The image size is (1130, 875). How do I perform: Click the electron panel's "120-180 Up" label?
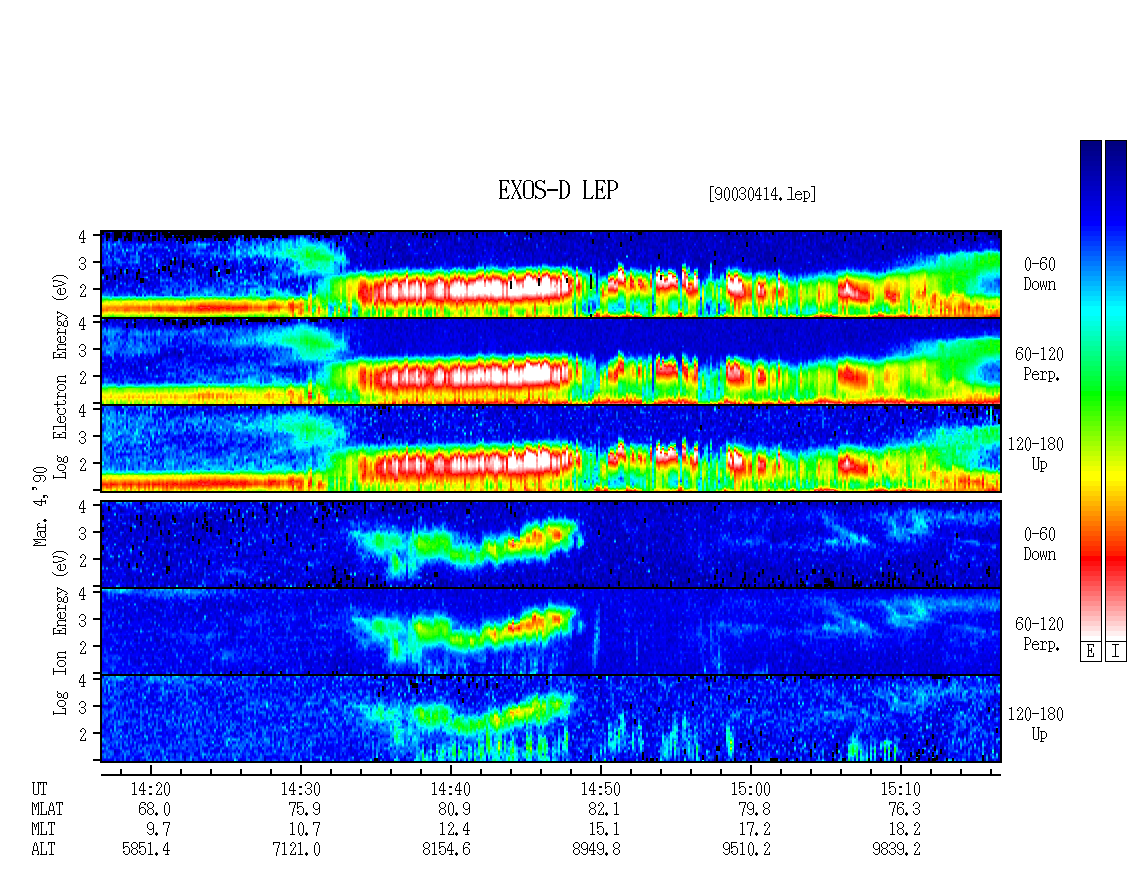coord(1036,455)
